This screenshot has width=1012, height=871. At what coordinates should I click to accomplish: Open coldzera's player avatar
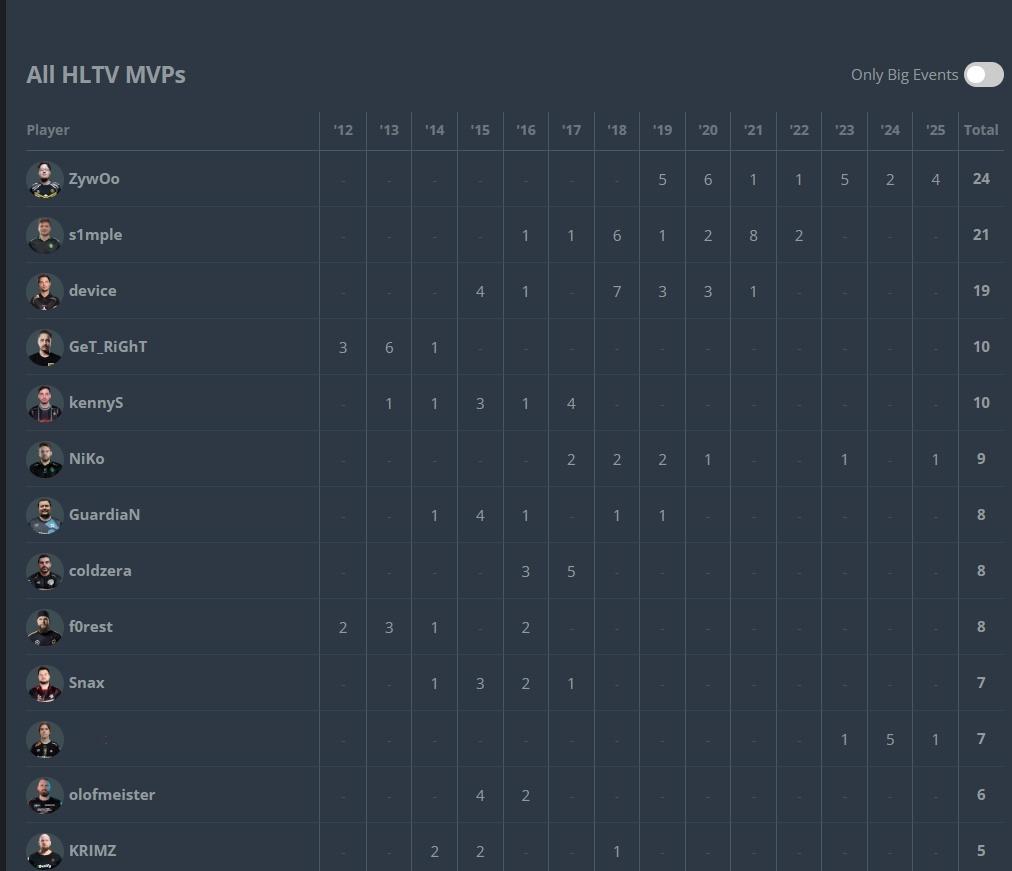click(x=45, y=572)
